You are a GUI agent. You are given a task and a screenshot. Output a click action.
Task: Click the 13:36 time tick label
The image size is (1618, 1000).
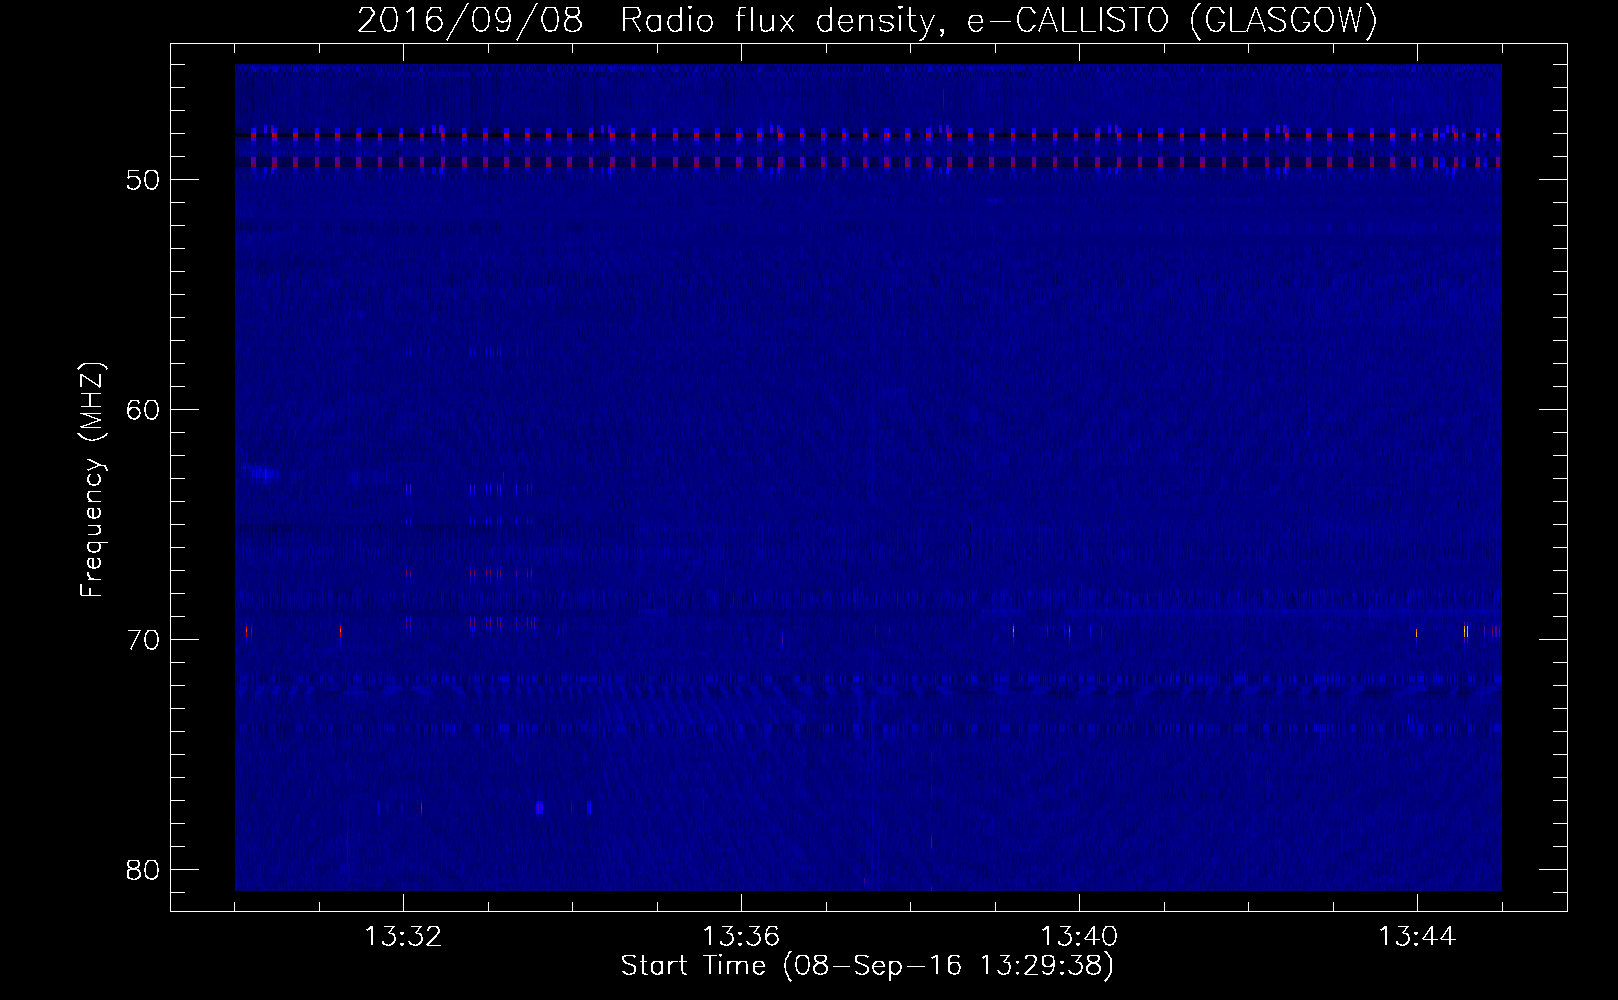tap(741, 937)
